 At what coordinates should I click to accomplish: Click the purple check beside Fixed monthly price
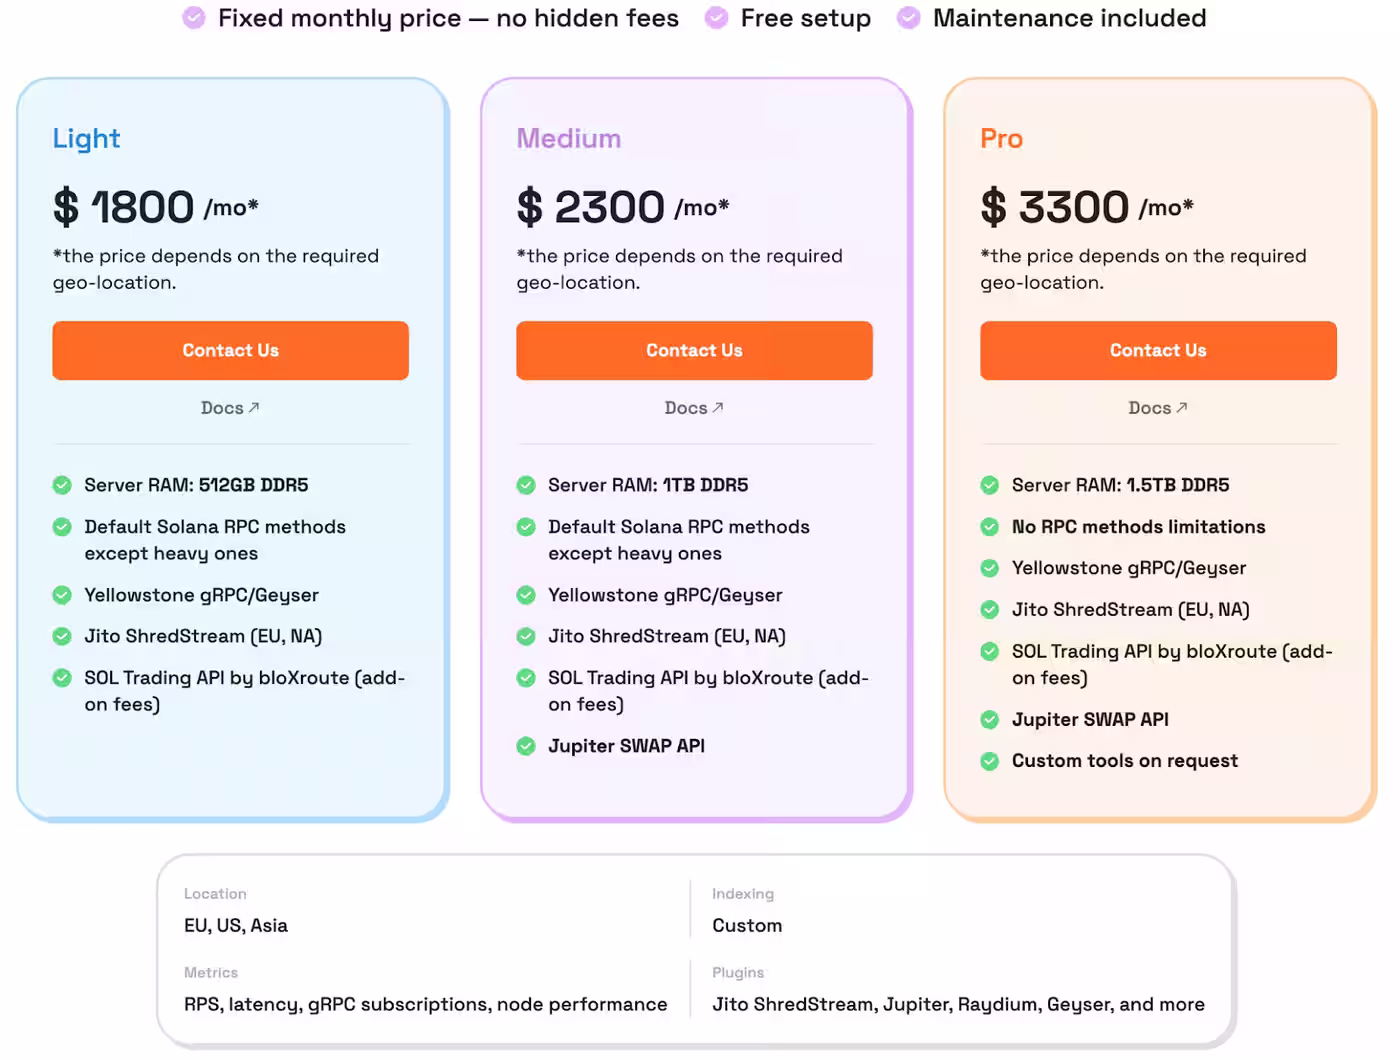click(194, 18)
